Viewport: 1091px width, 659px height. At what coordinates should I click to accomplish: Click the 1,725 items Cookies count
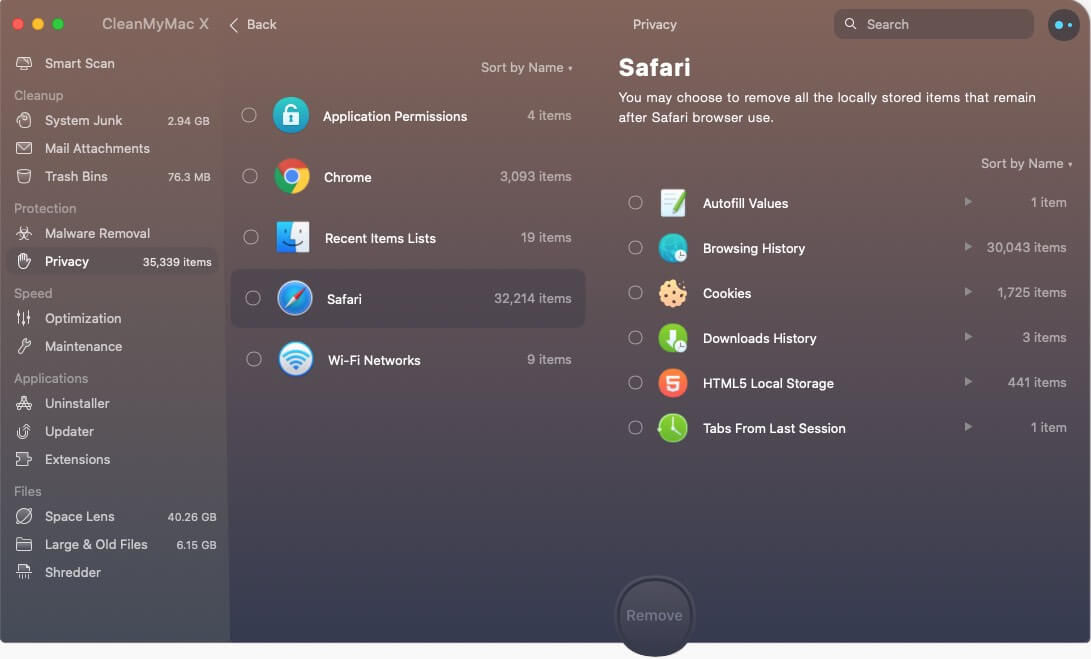[1031, 292]
